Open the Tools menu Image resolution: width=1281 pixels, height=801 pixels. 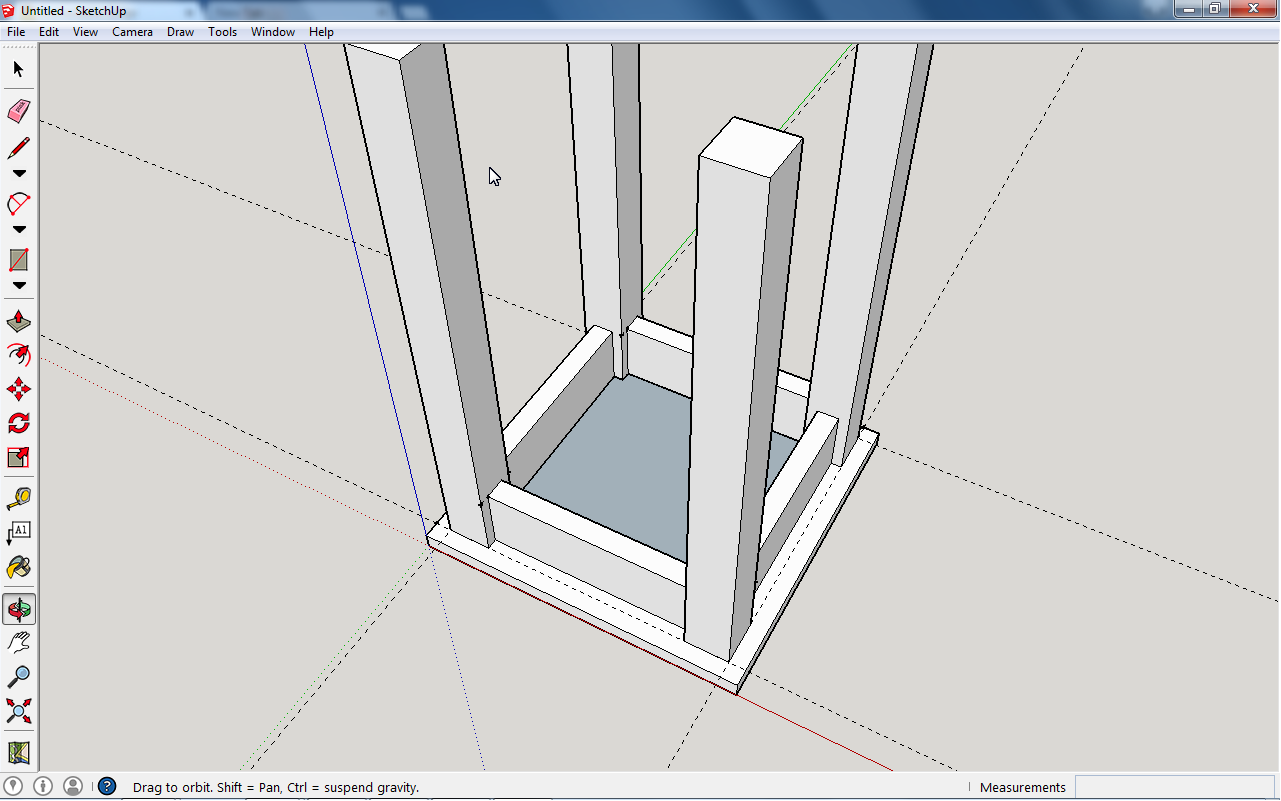coord(222,32)
